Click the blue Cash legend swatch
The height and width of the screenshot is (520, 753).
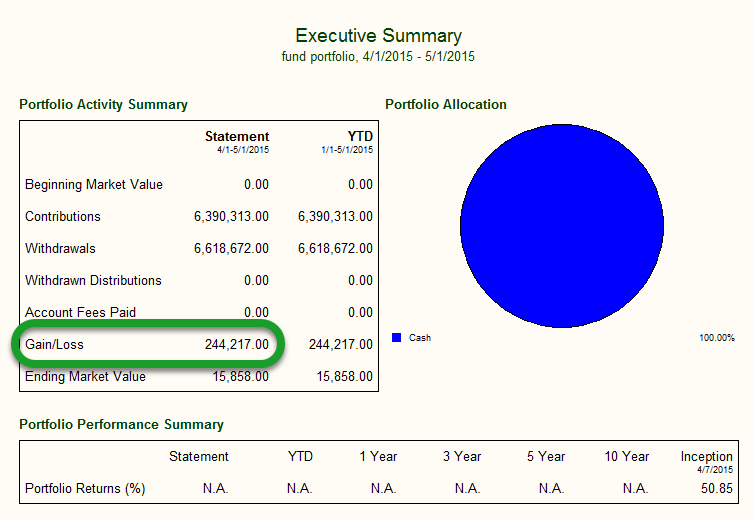pos(396,338)
